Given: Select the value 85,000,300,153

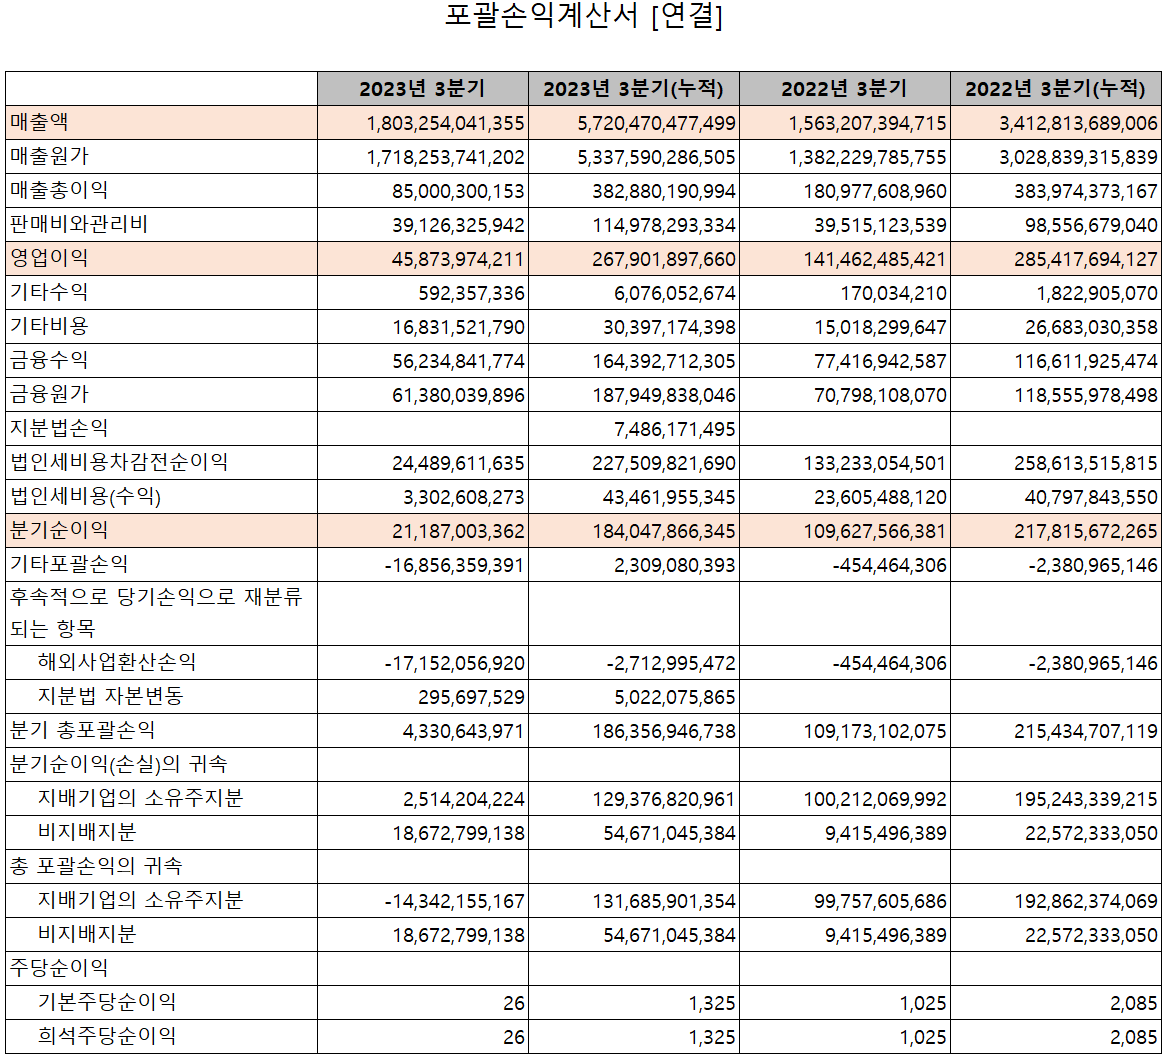Looking at the screenshot, I should coord(458,191).
